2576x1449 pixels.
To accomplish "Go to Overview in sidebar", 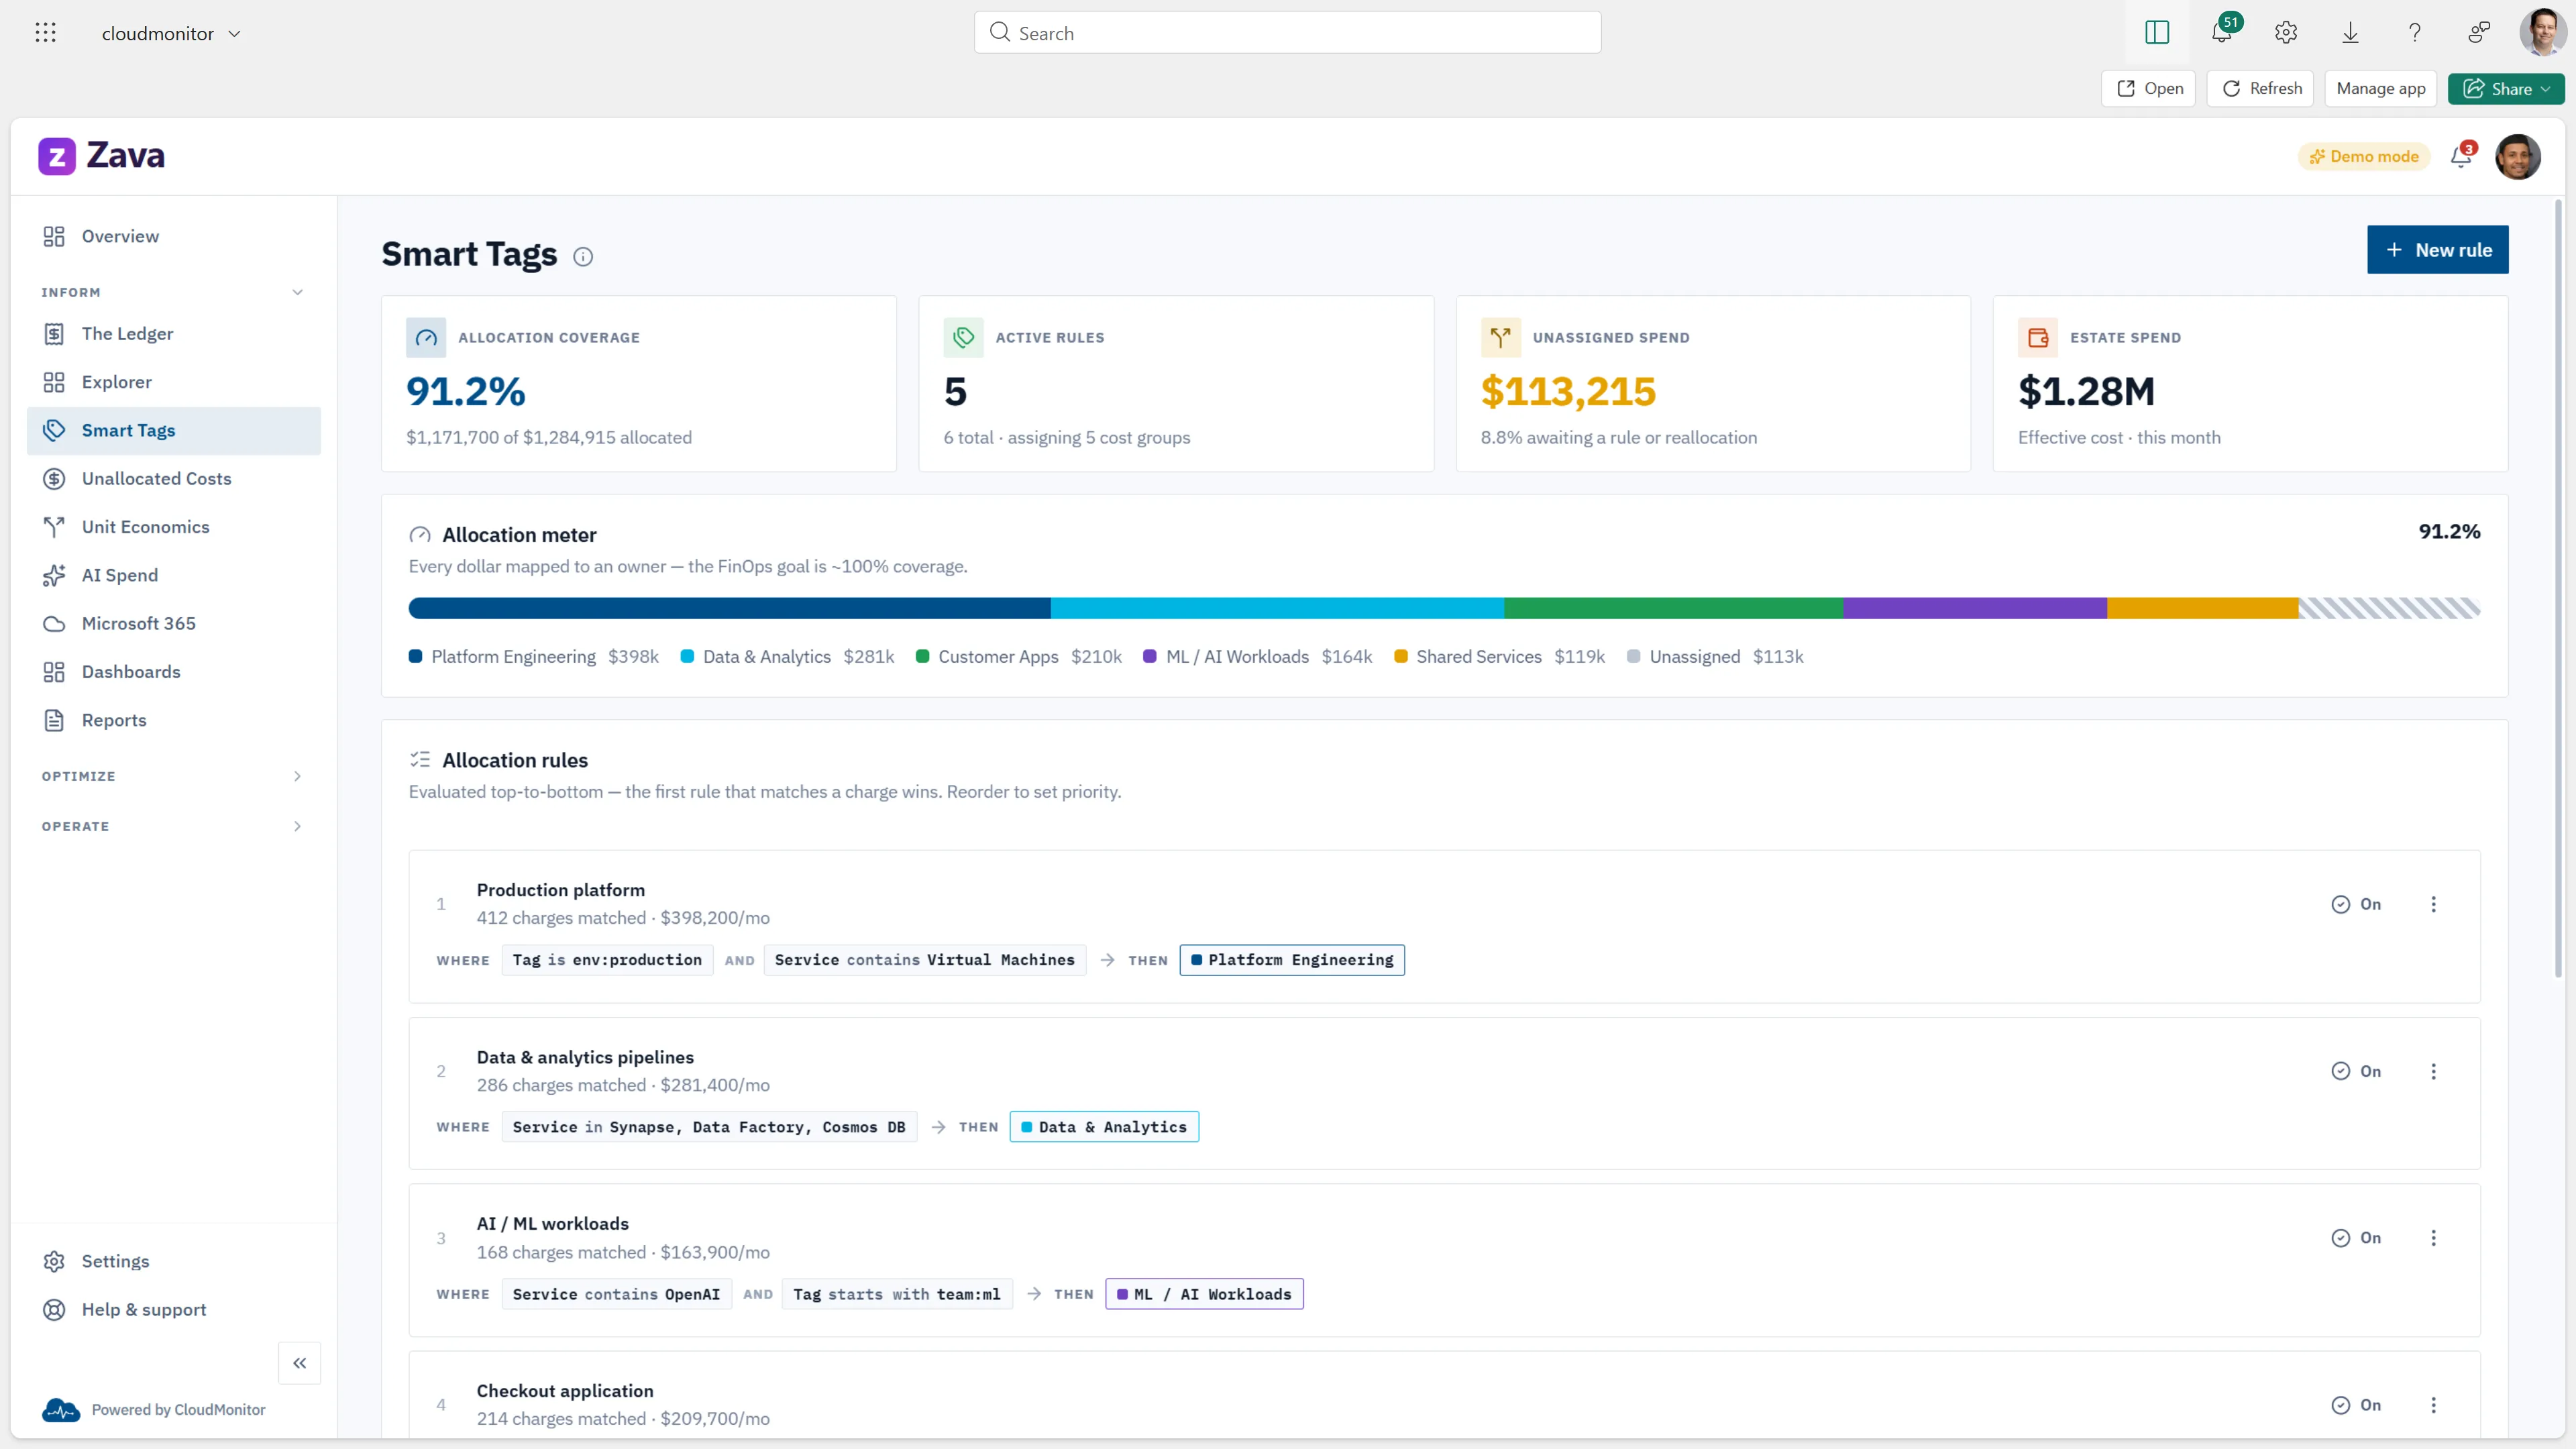I will click(x=174, y=236).
